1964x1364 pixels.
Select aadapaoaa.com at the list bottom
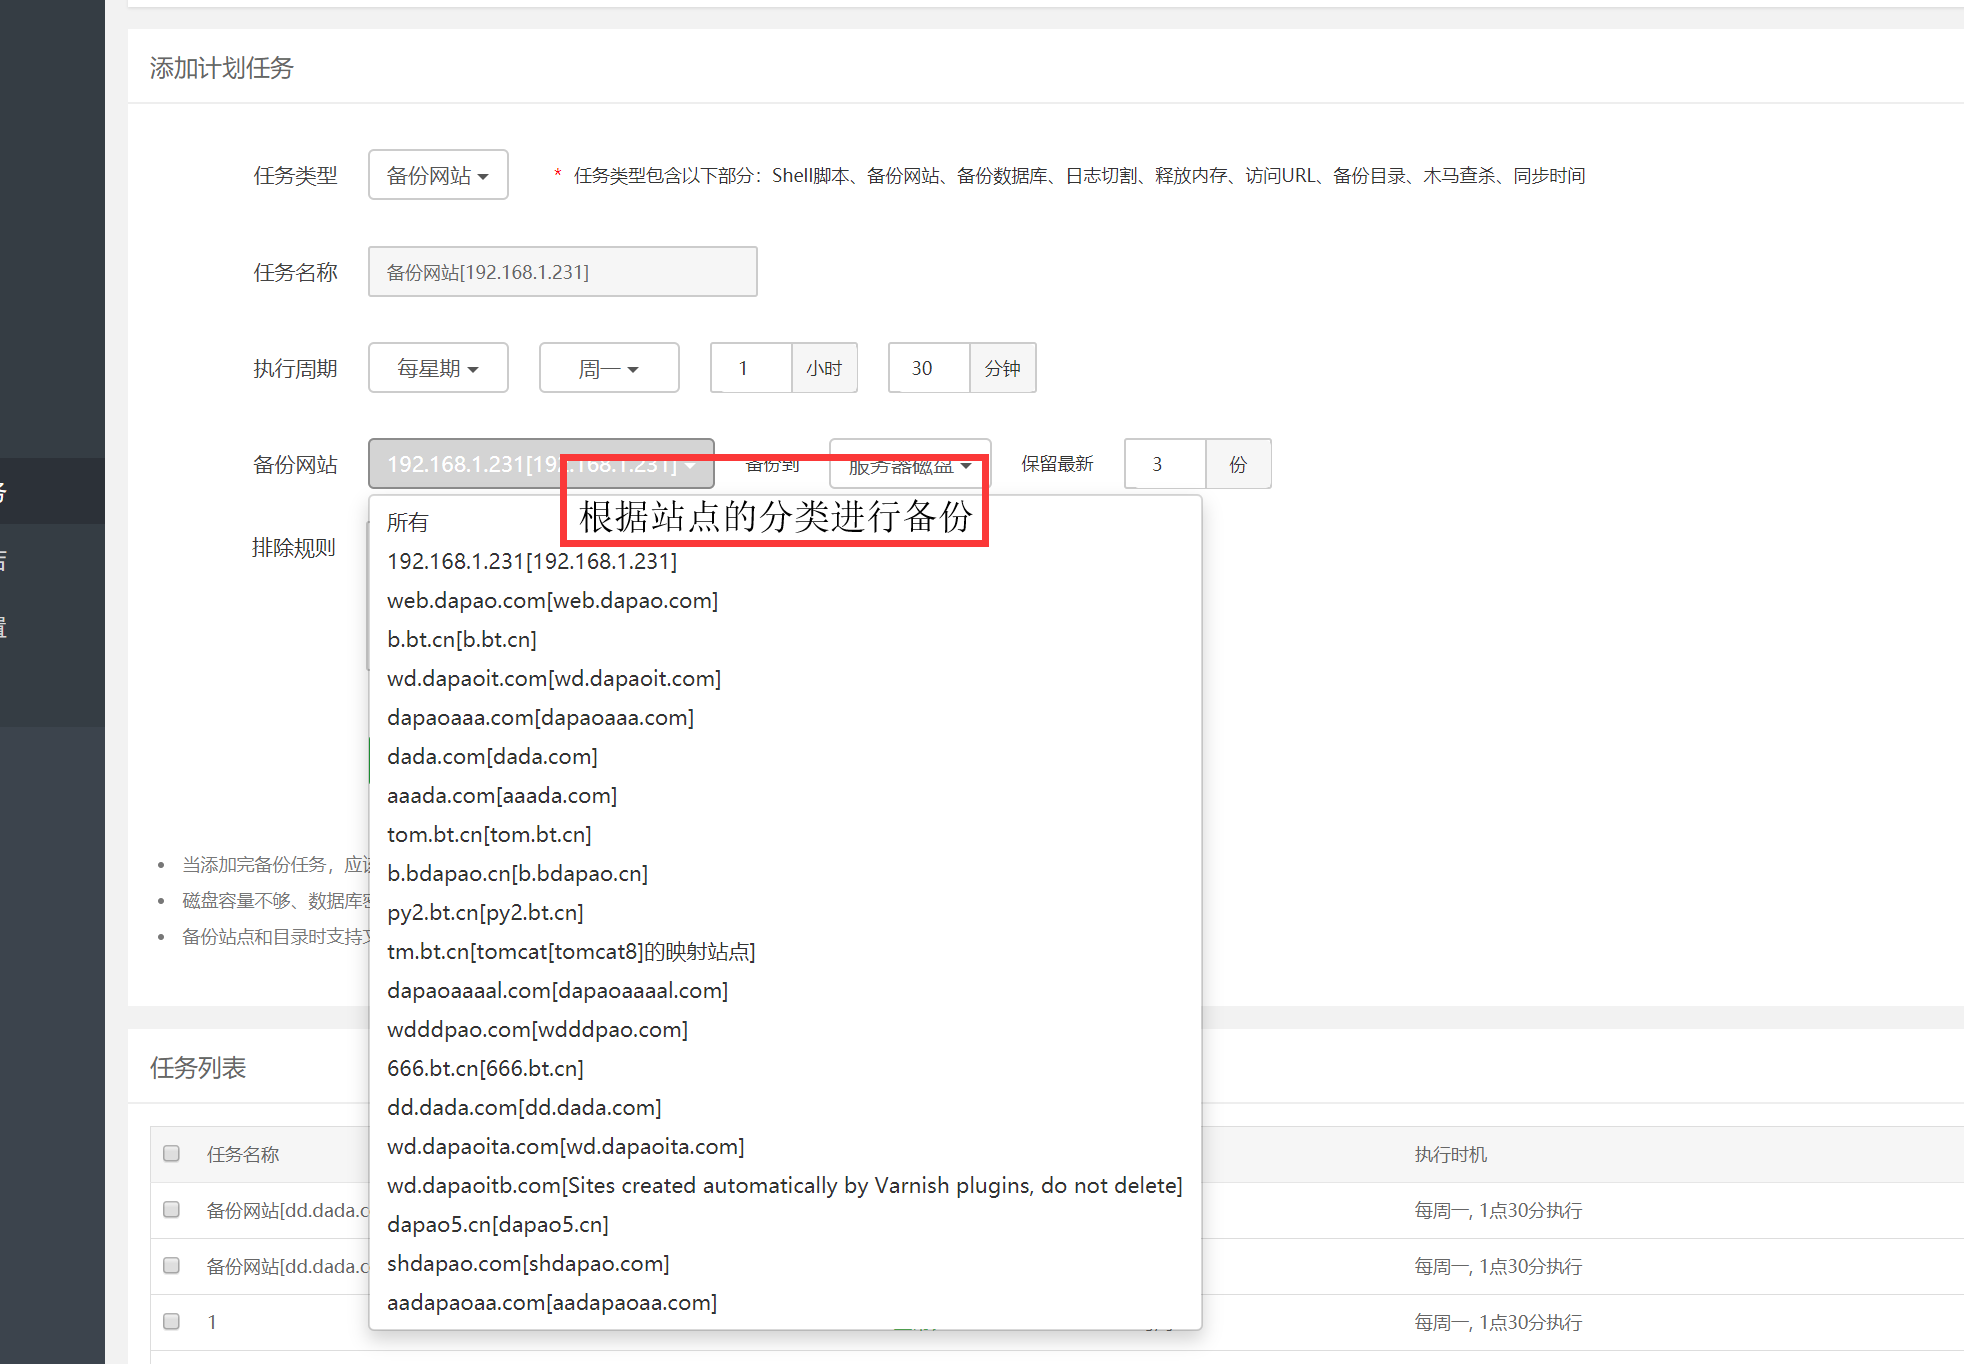click(x=552, y=1302)
